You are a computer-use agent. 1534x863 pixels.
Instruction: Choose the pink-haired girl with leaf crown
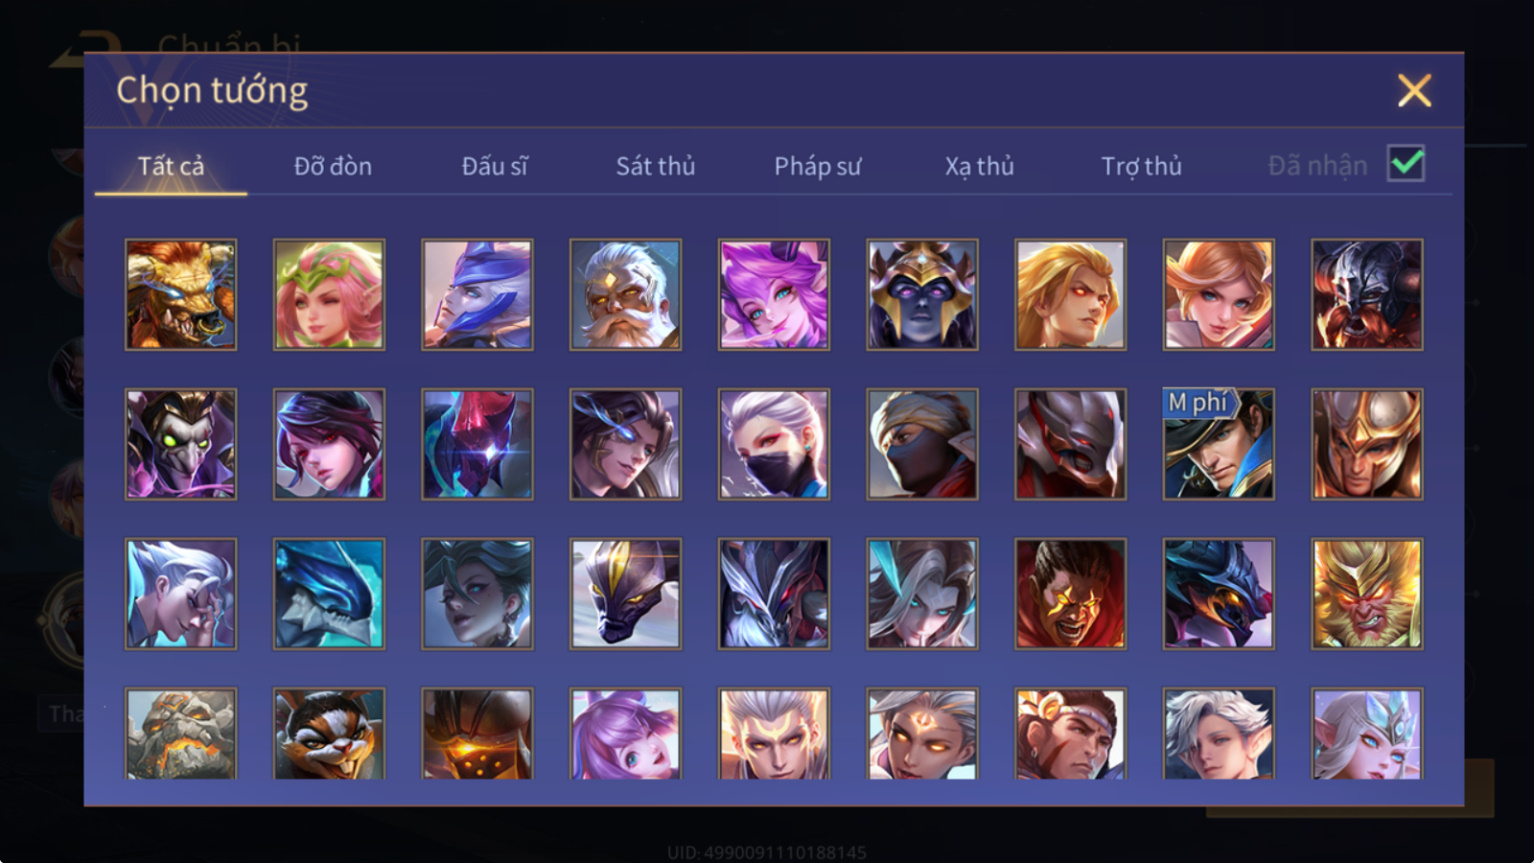(329, 294)
